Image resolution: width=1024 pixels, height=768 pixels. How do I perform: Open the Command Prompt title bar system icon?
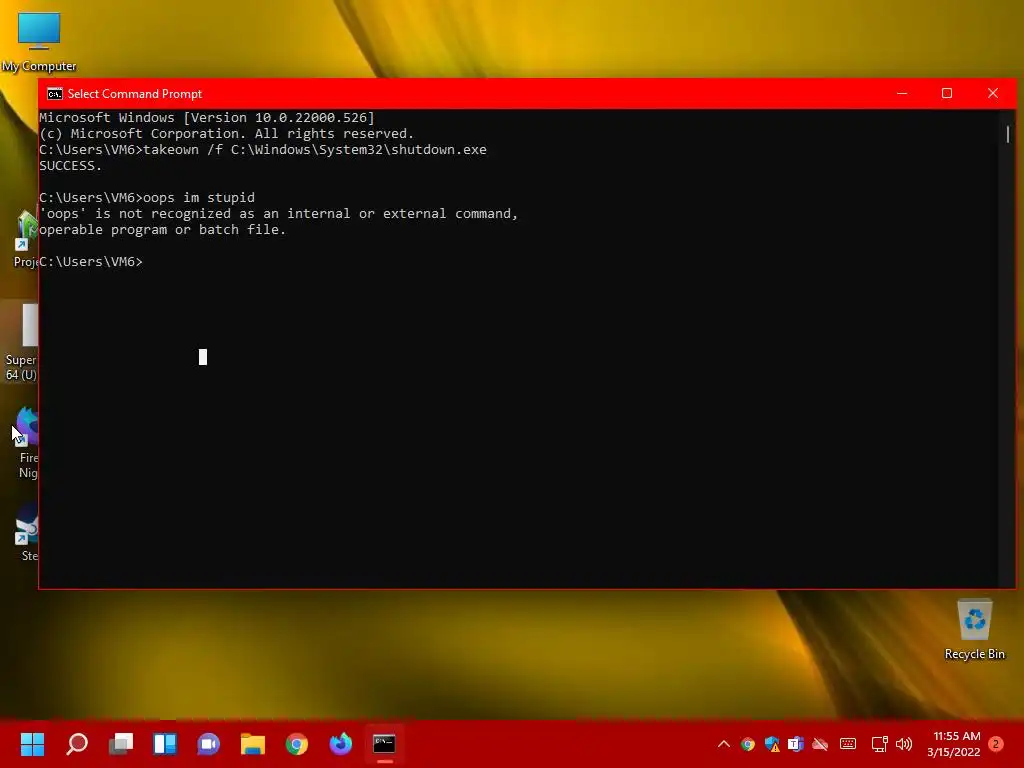click(x=55, y=93)
